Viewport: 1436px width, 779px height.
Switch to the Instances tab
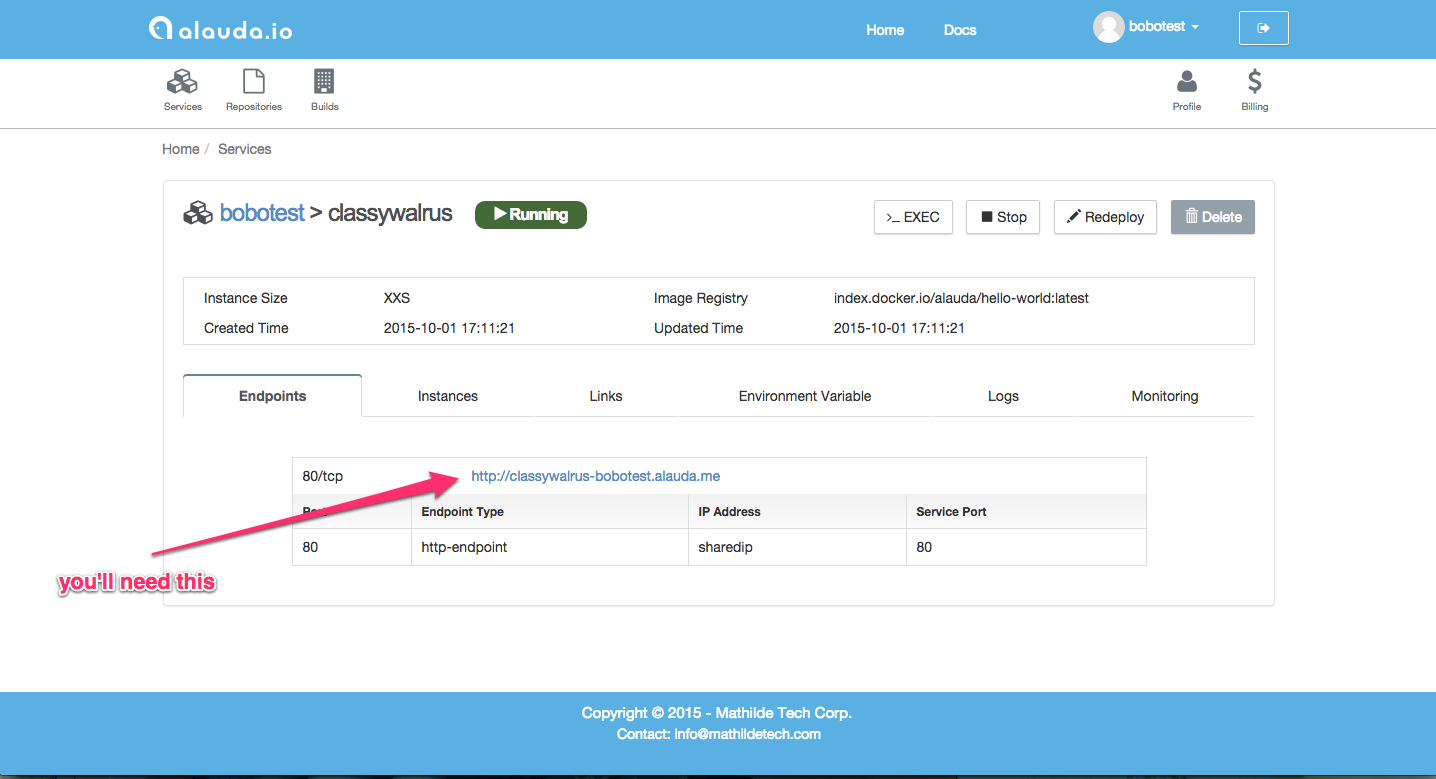click(448, 396)
